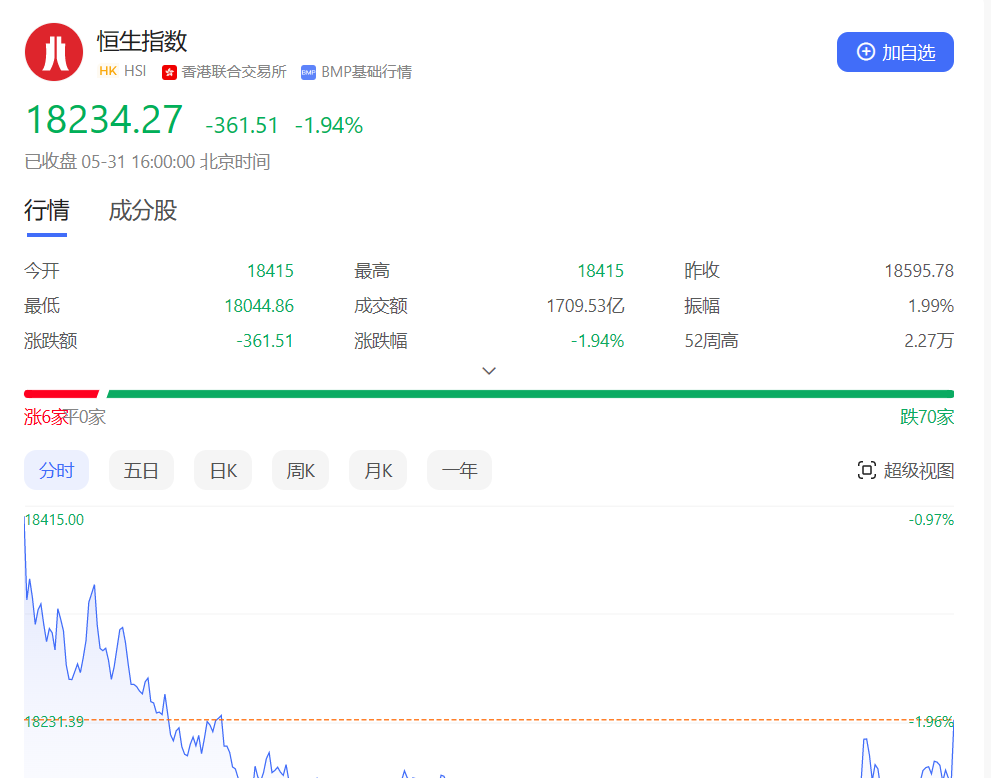Switch to the 行情 tab
The height and width of the screenshot is (778, 991).
point(47,210)
